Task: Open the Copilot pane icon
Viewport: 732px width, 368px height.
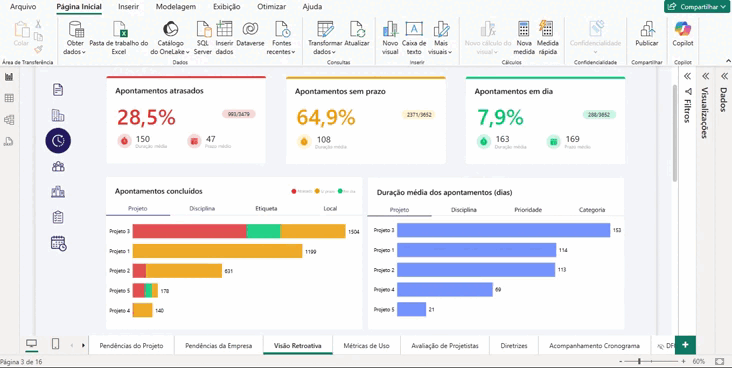Action: [x=683, y=29]
